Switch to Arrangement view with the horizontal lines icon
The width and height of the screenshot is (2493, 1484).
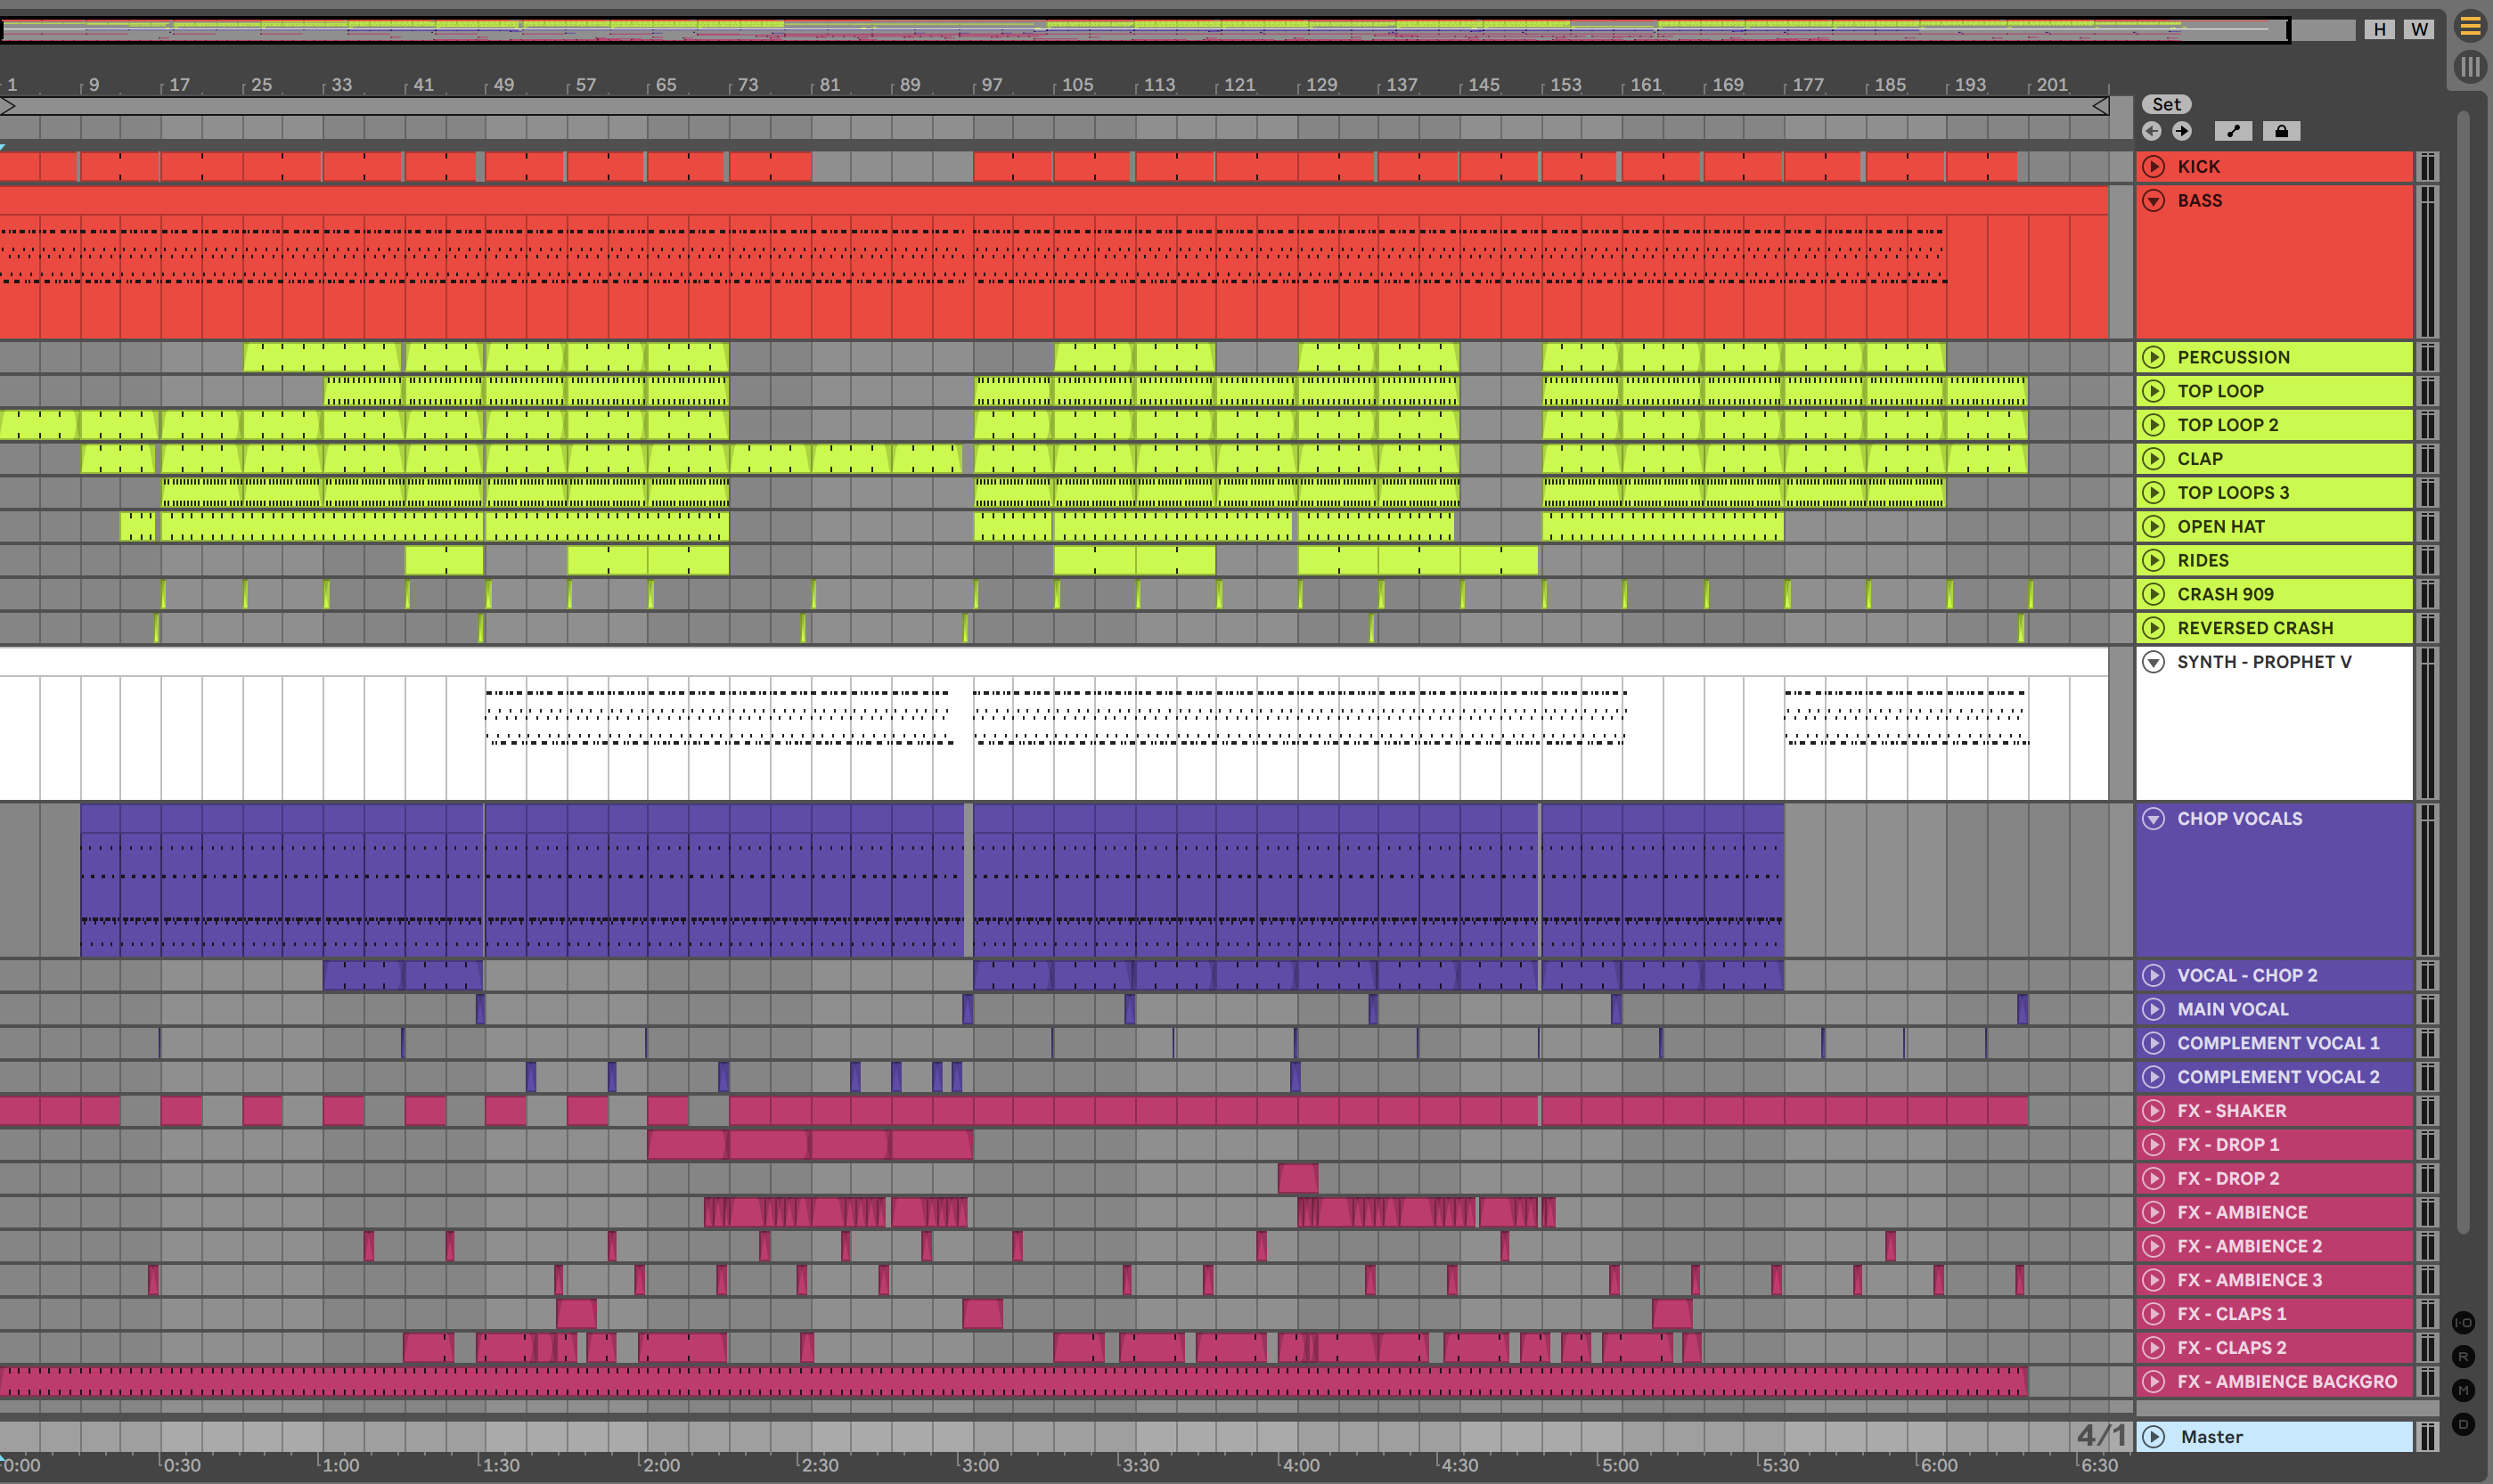click(2469, 27)
